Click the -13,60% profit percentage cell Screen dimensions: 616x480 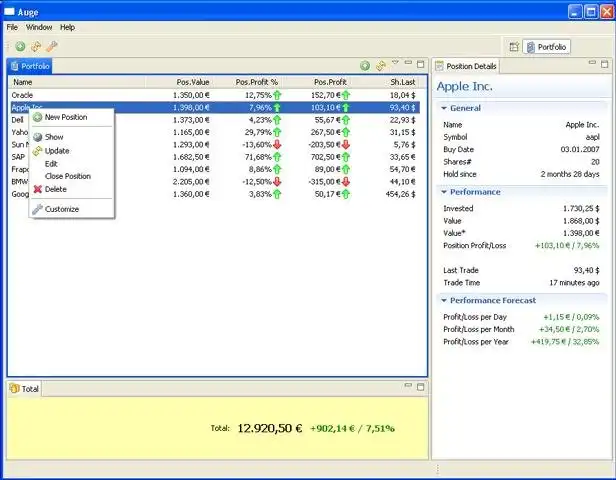point(257,145)
